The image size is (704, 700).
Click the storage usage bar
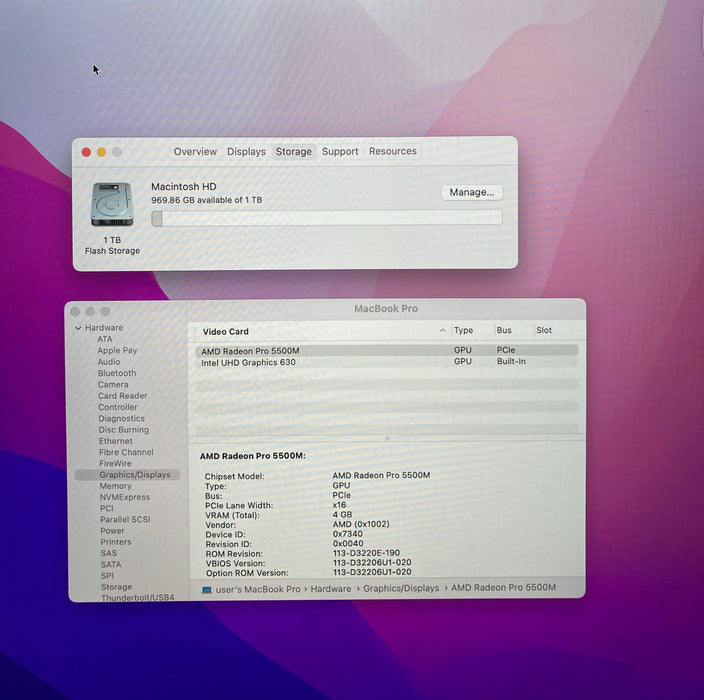pyautogui.click(x=326, y=218)
